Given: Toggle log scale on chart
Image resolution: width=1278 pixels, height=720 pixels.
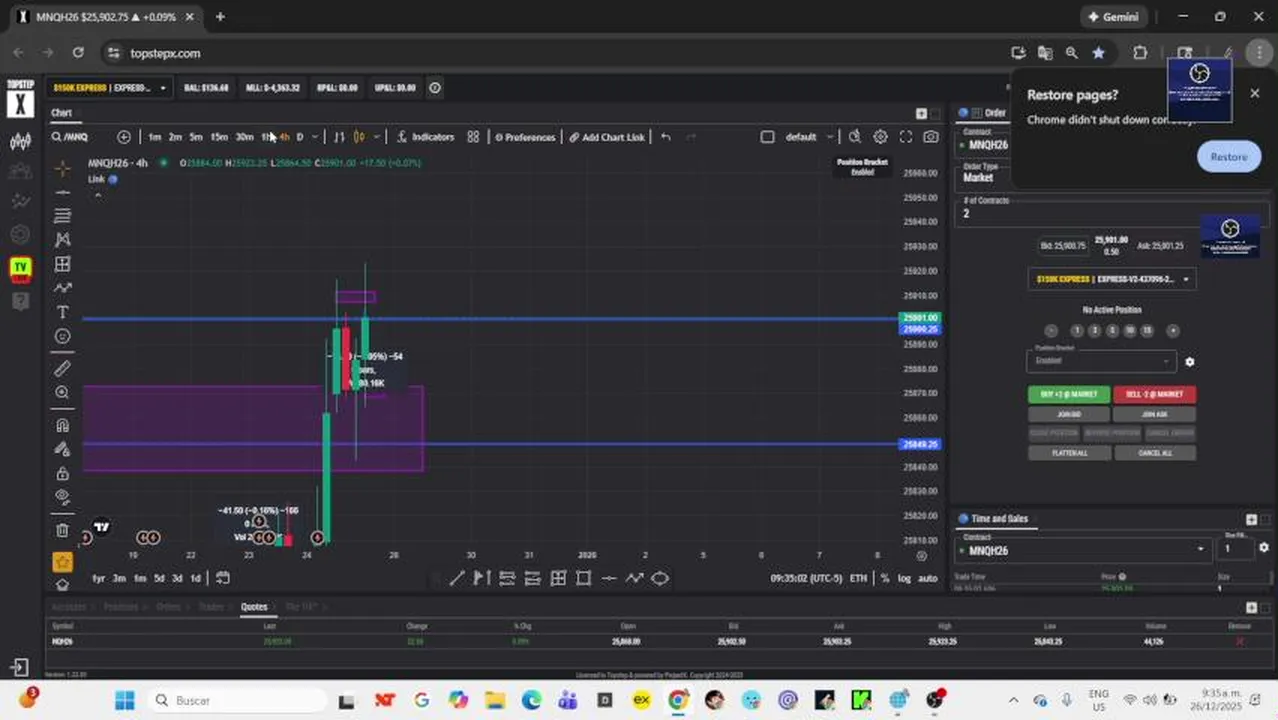Looking at the screenshot, I should point(904,578).
